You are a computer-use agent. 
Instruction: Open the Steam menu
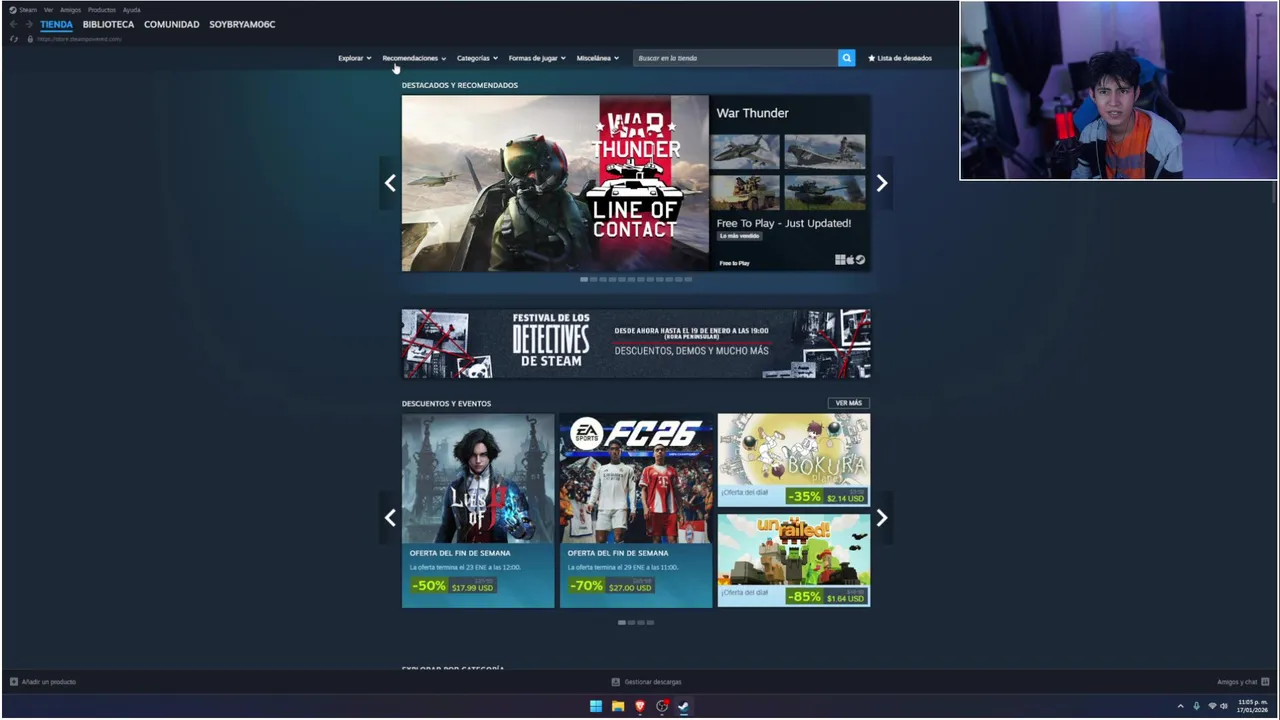[28, 10]
